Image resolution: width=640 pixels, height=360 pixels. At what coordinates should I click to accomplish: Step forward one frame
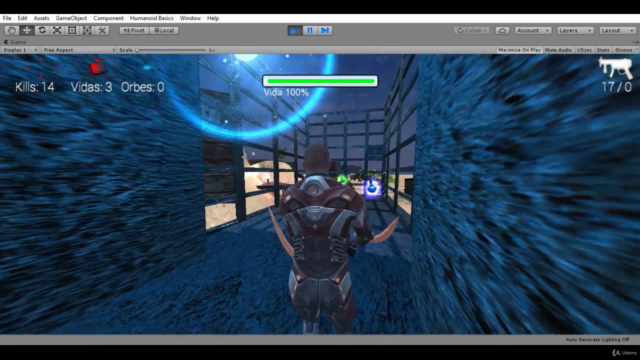(x=325, y=31)
